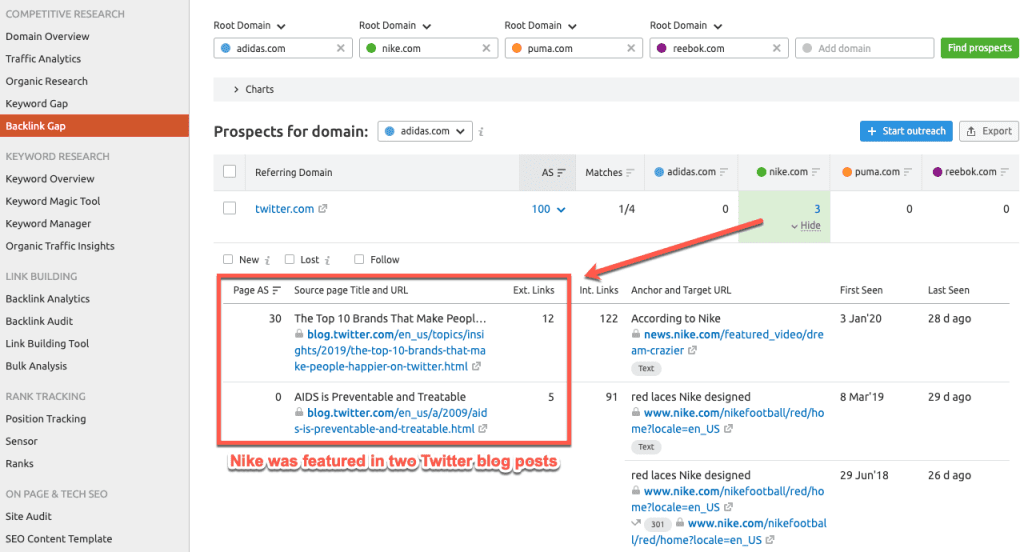Click the purple reebok.com color dot

point(659,48)
